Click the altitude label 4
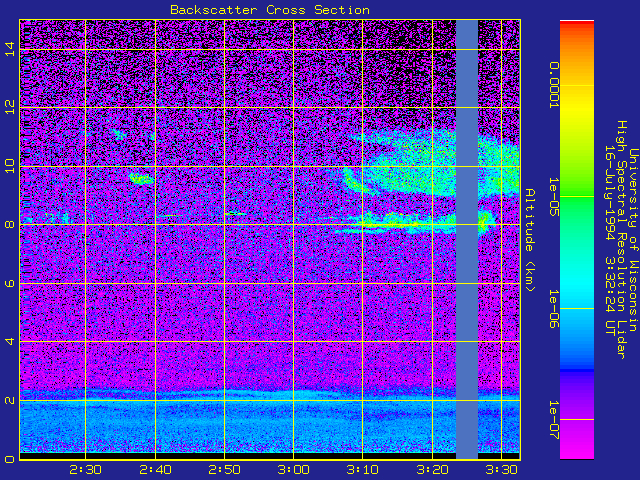 tap(10, 341)
